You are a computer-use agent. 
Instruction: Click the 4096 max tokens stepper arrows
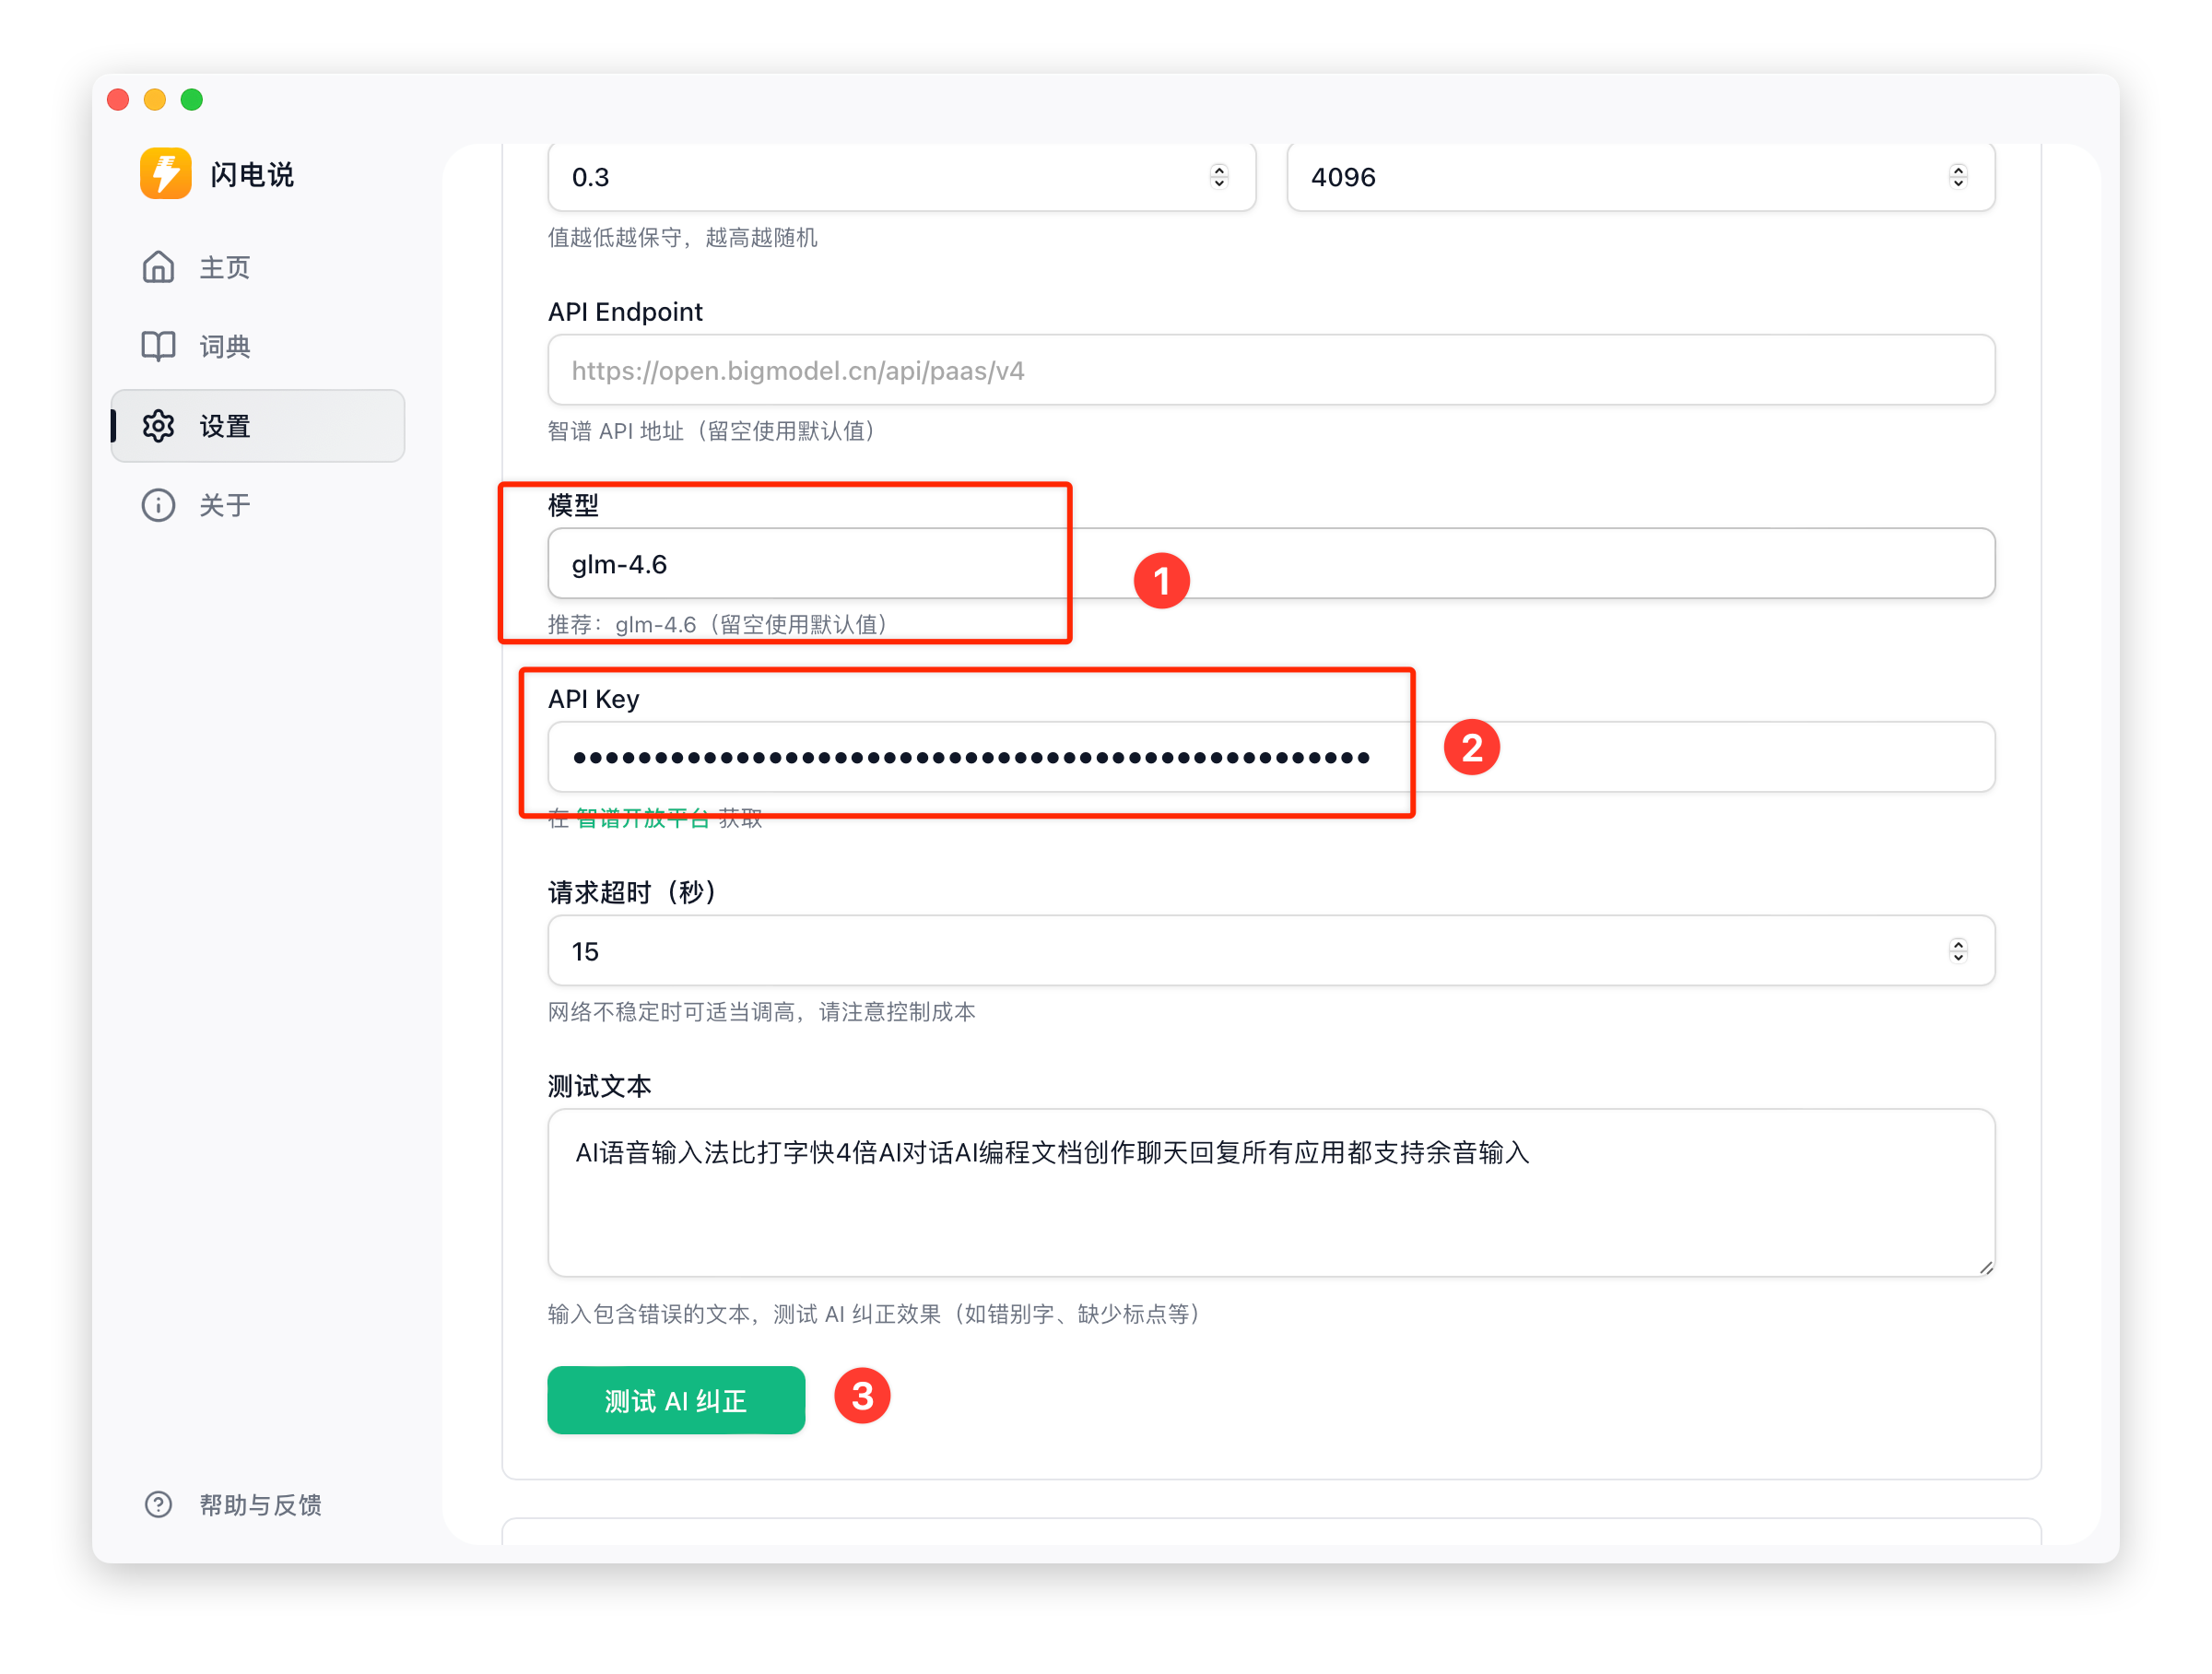pyautogui.click(x=1957, y=177)
